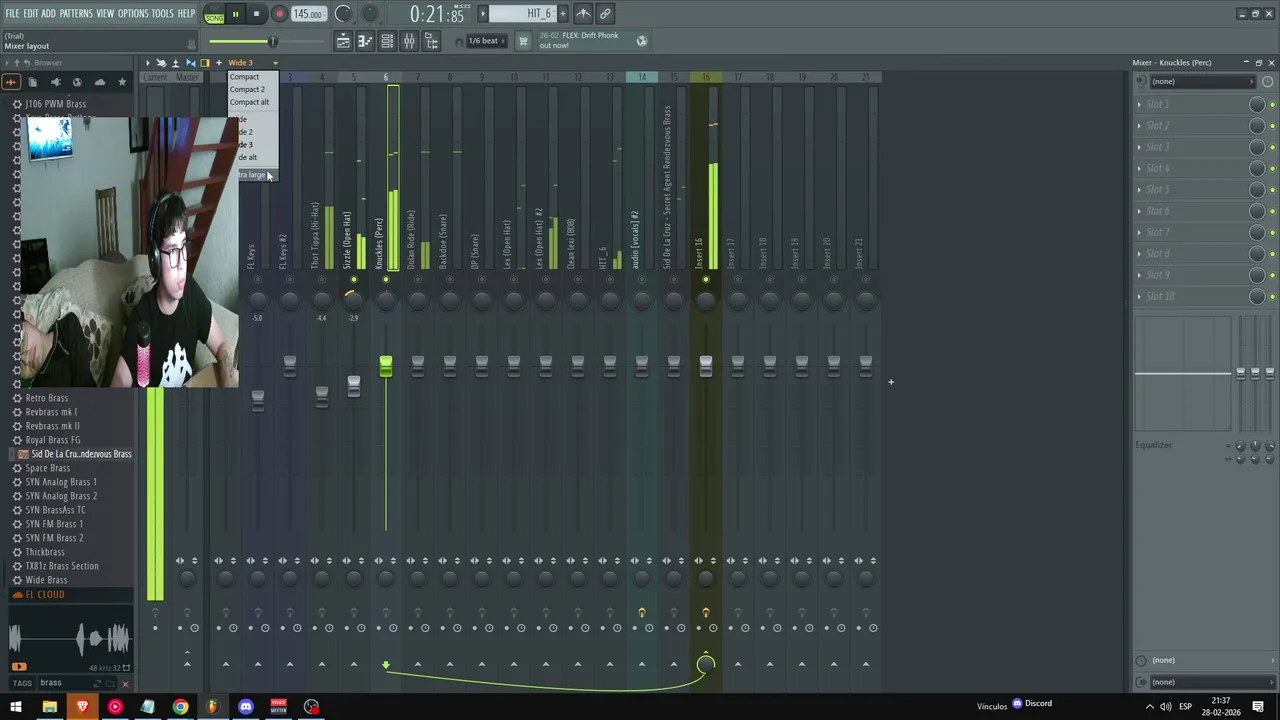
Task: Click the Insert 16 volume fader
Action: 706,367
